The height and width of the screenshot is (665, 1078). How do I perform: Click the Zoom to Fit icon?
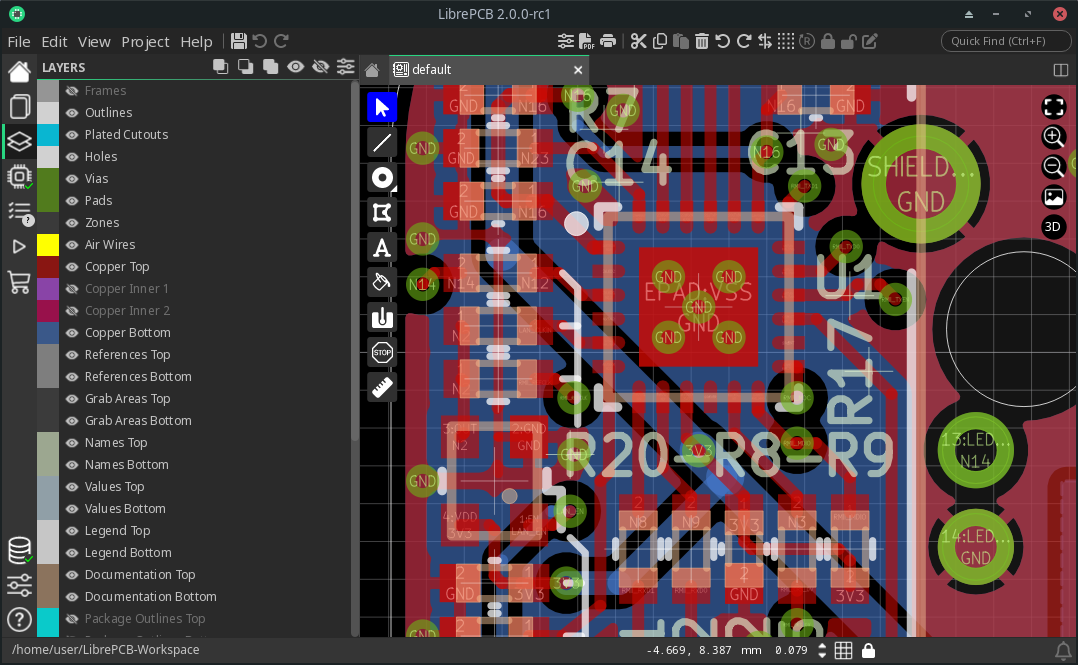point(1053,107)
